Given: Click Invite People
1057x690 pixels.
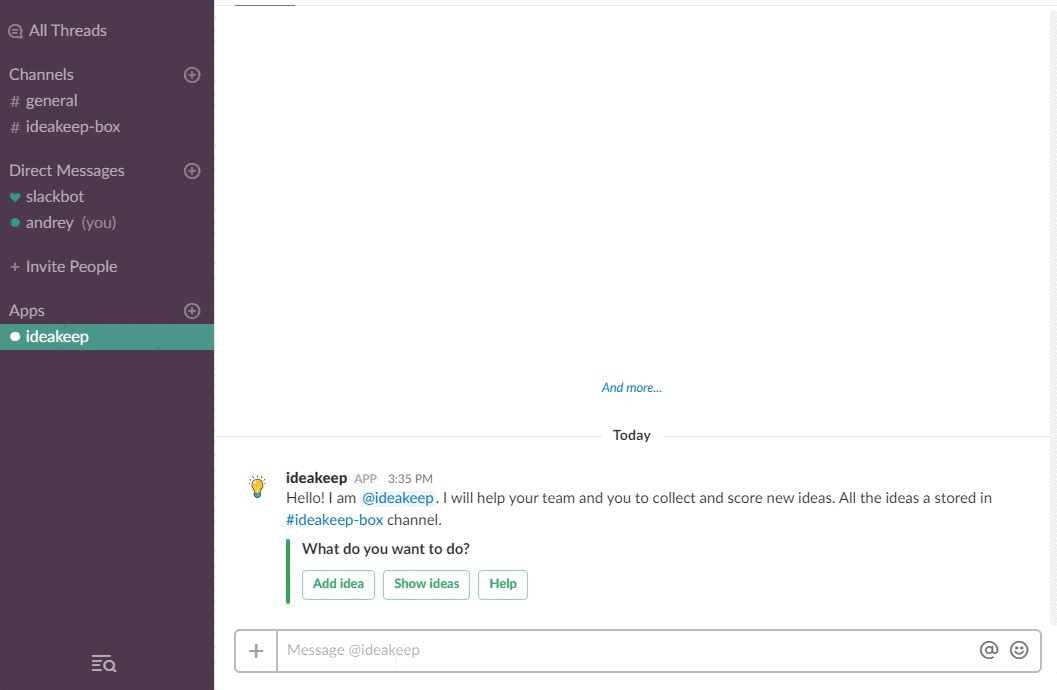Looking at the screenshot, I should point(71,267).
